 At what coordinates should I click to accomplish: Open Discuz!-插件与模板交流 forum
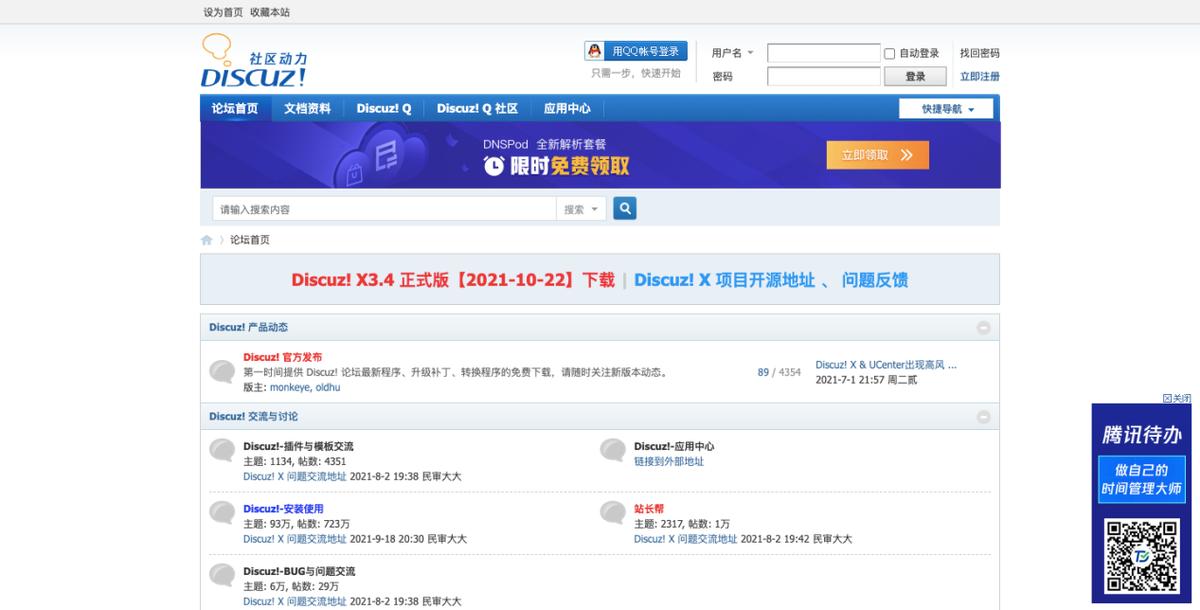tap(298, 446)
